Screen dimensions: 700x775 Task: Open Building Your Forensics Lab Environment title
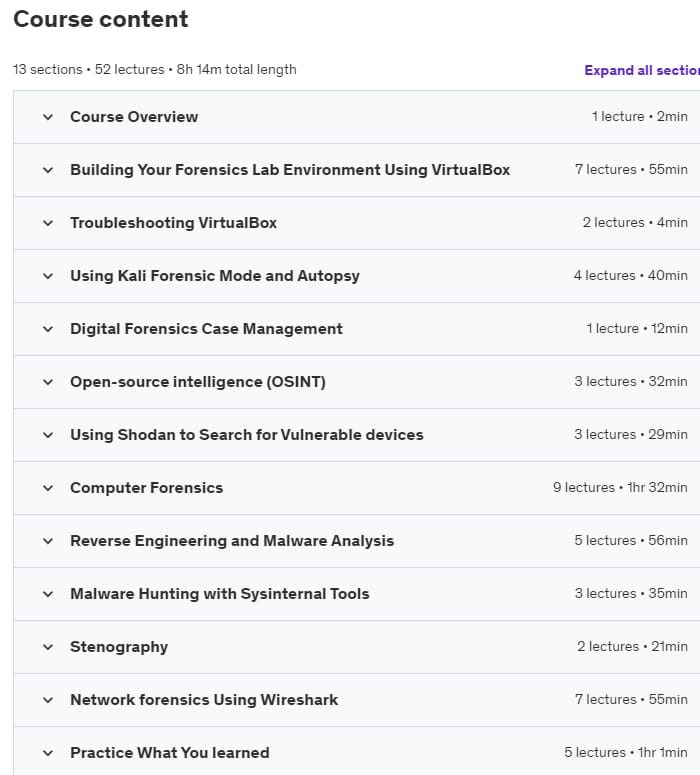click(x=290, y=170)
